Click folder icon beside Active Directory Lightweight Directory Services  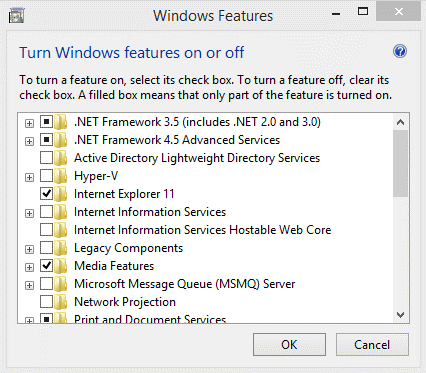61,158
